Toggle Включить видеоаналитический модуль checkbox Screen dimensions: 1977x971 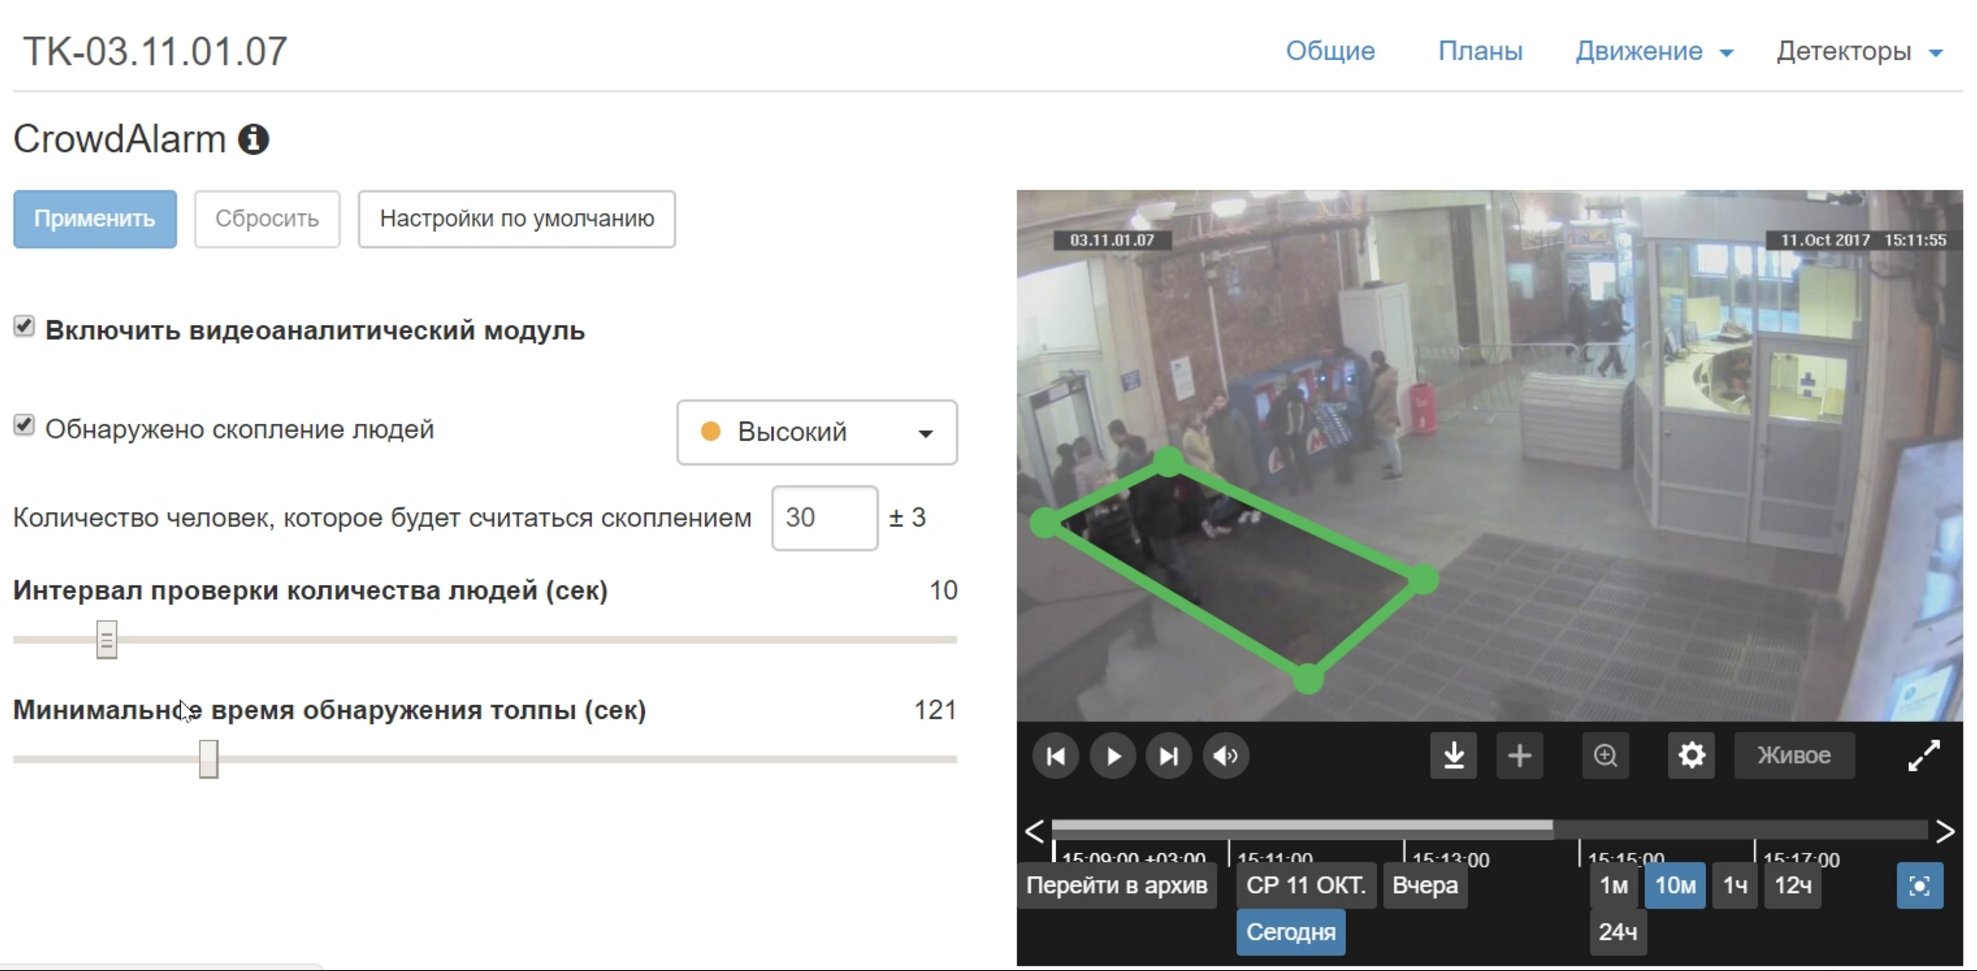pyautogui.click(x=24, y=327)
